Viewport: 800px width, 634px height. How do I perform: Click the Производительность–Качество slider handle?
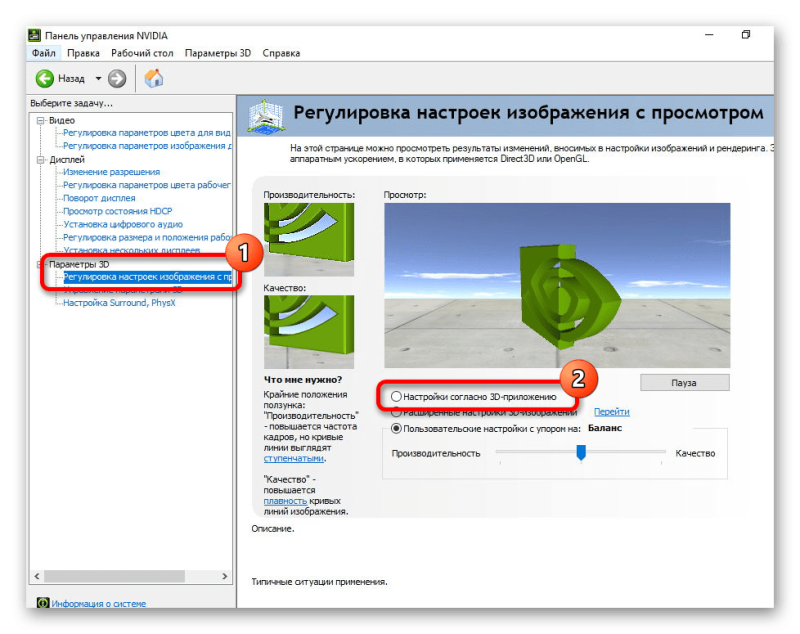click(x=581, y=452)
